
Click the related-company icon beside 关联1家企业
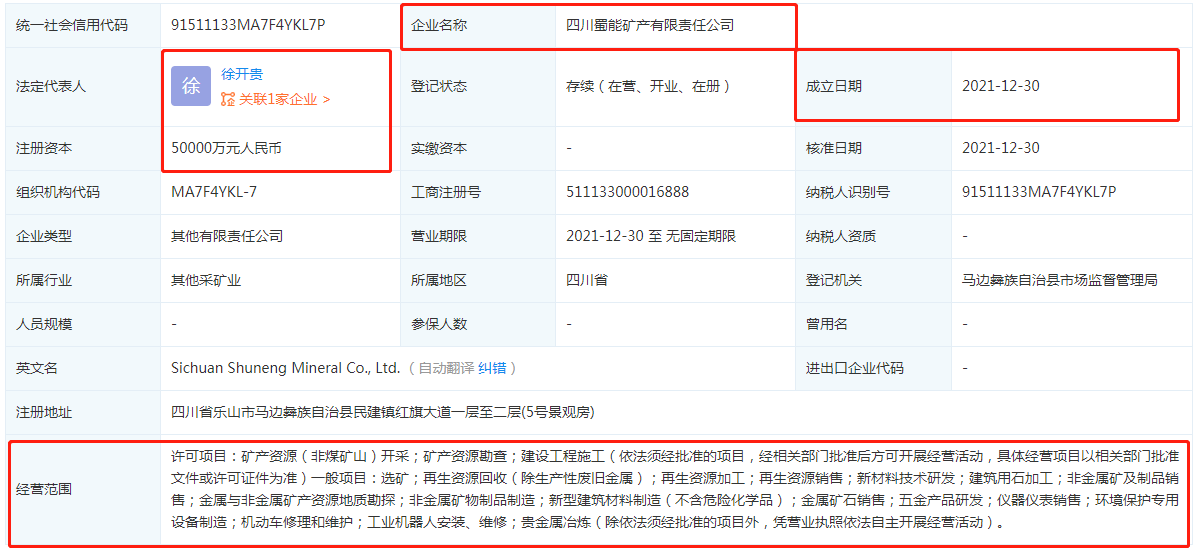point(228,99)
